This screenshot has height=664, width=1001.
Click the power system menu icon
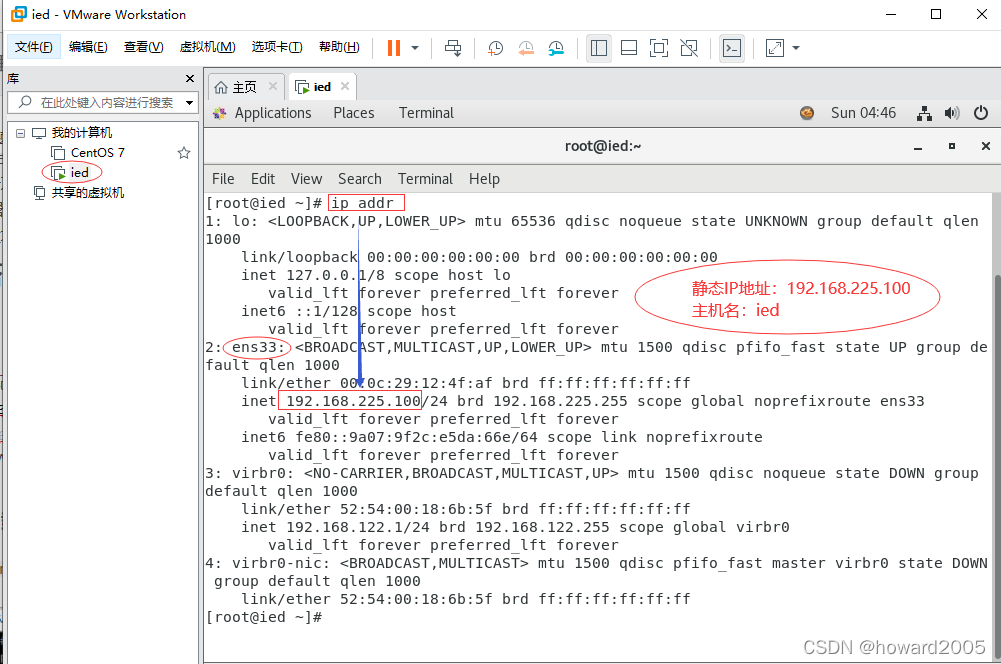(x=981, y=113)
